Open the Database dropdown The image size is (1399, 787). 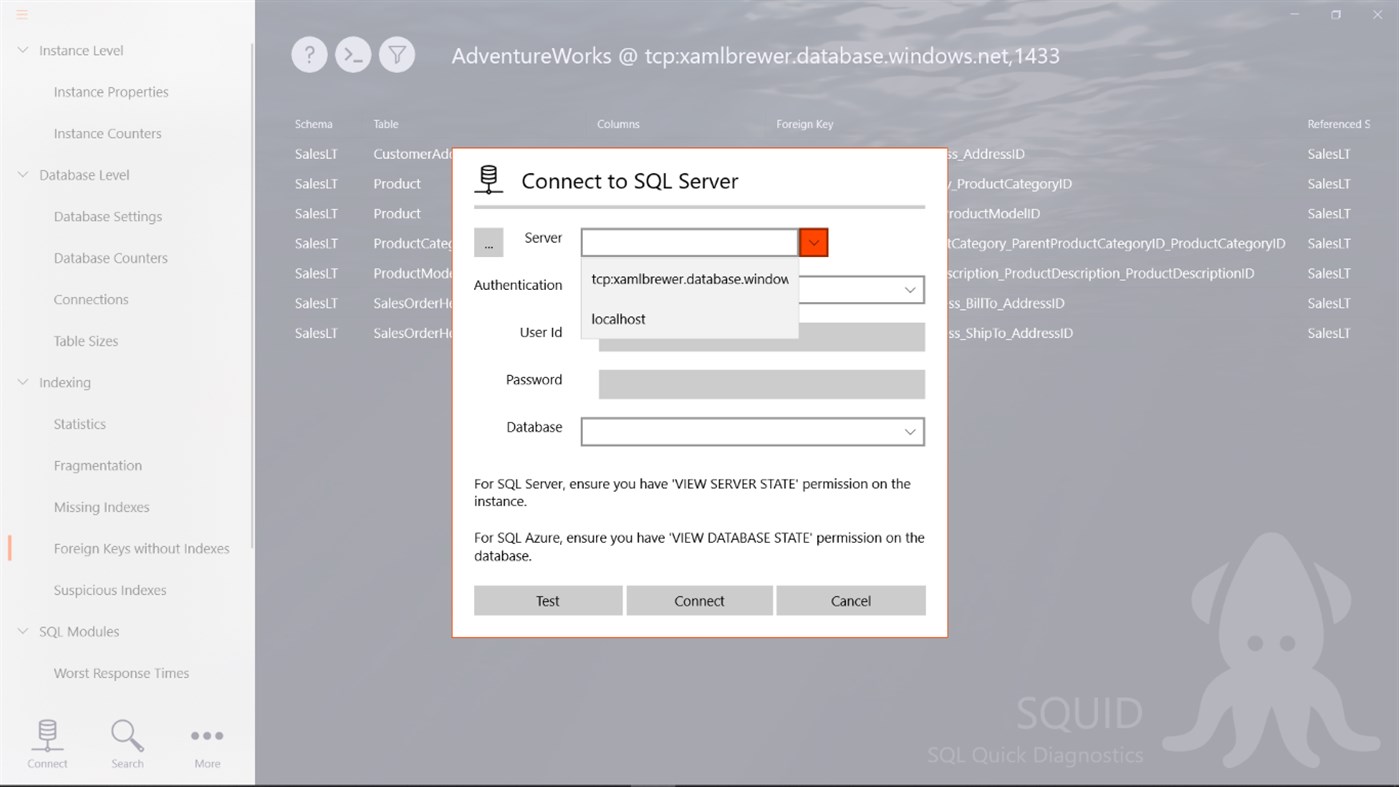[752, 431]
